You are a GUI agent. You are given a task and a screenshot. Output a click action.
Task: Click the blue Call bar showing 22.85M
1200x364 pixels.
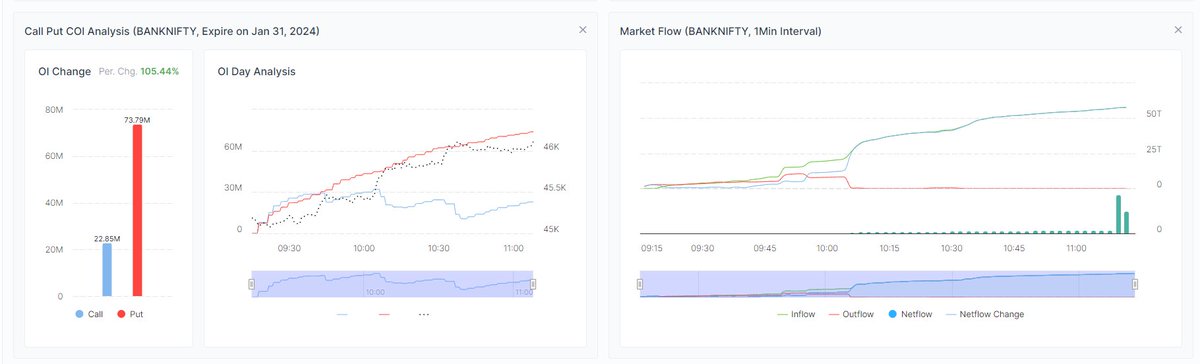107,270
